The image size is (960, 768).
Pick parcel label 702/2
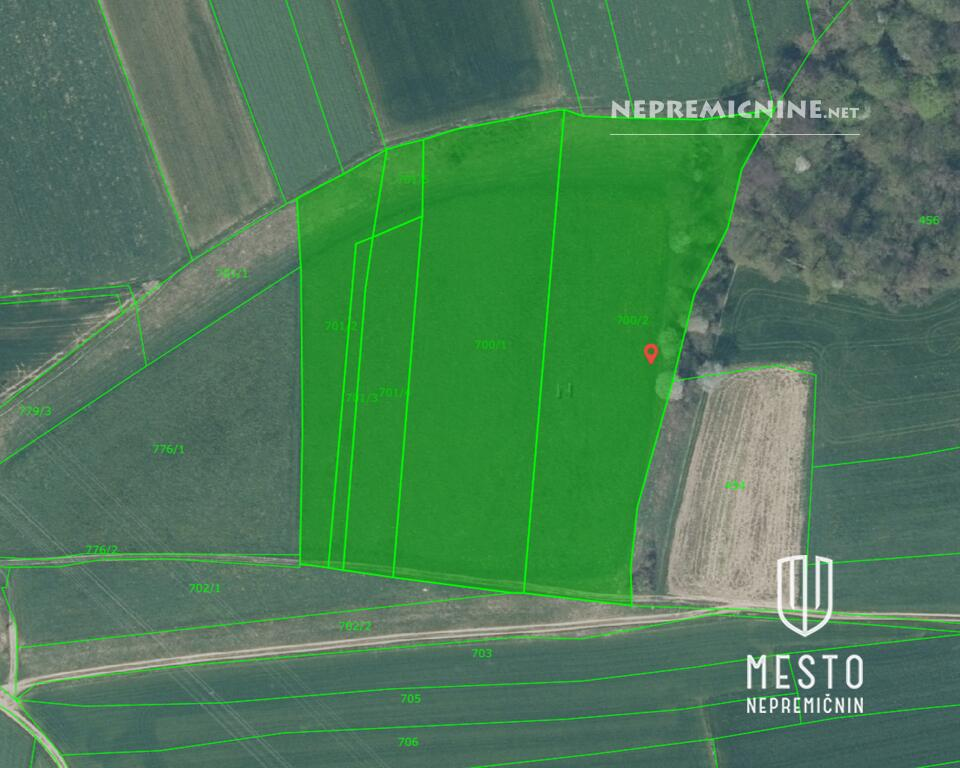(355, 626)
